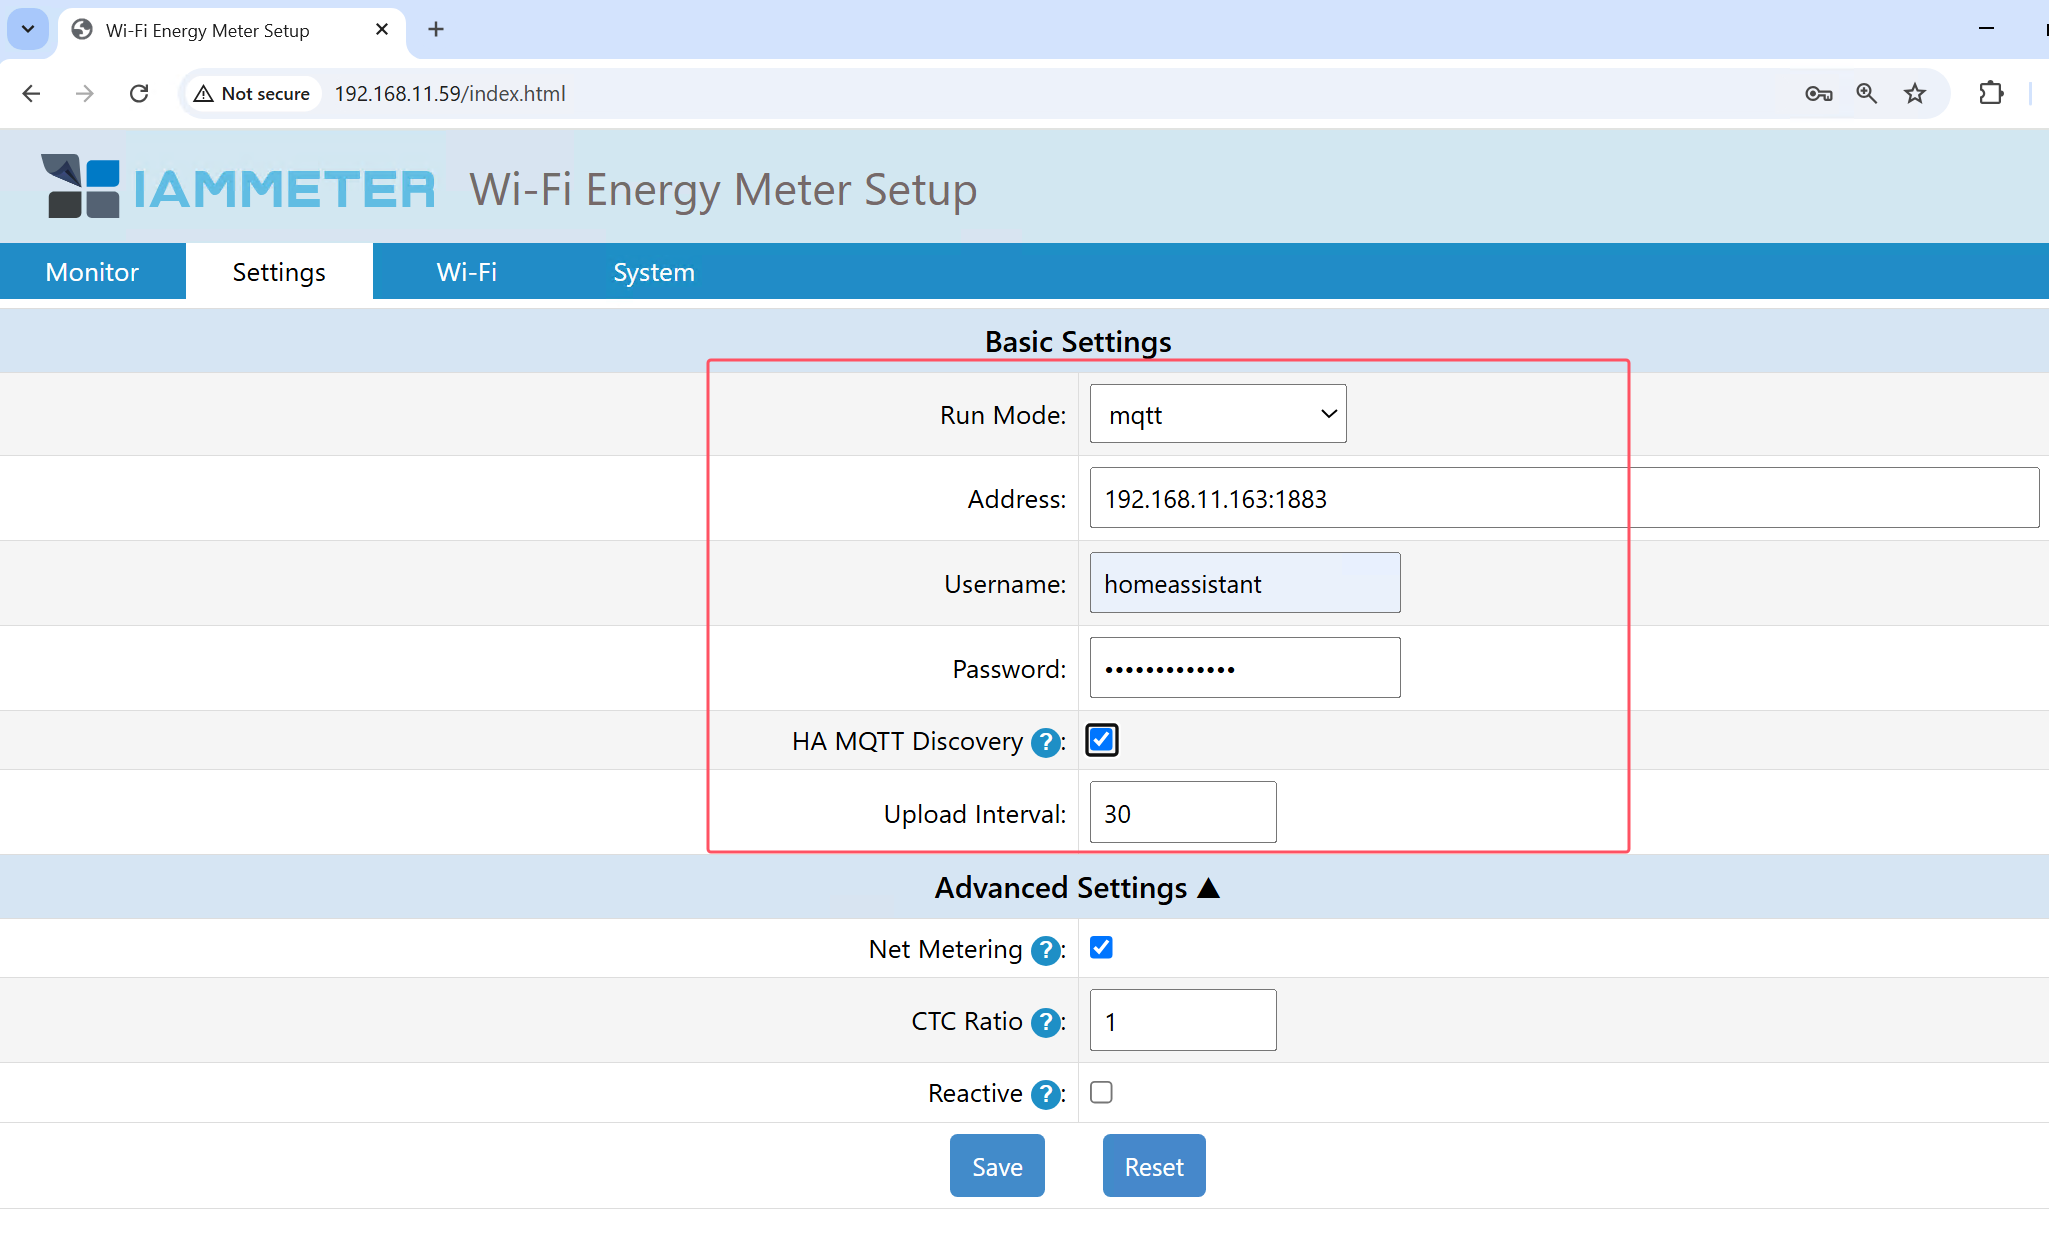Click the Basic Settings heading
This screenshot has height=1248, width=2049.
[x=1078, y=342]
